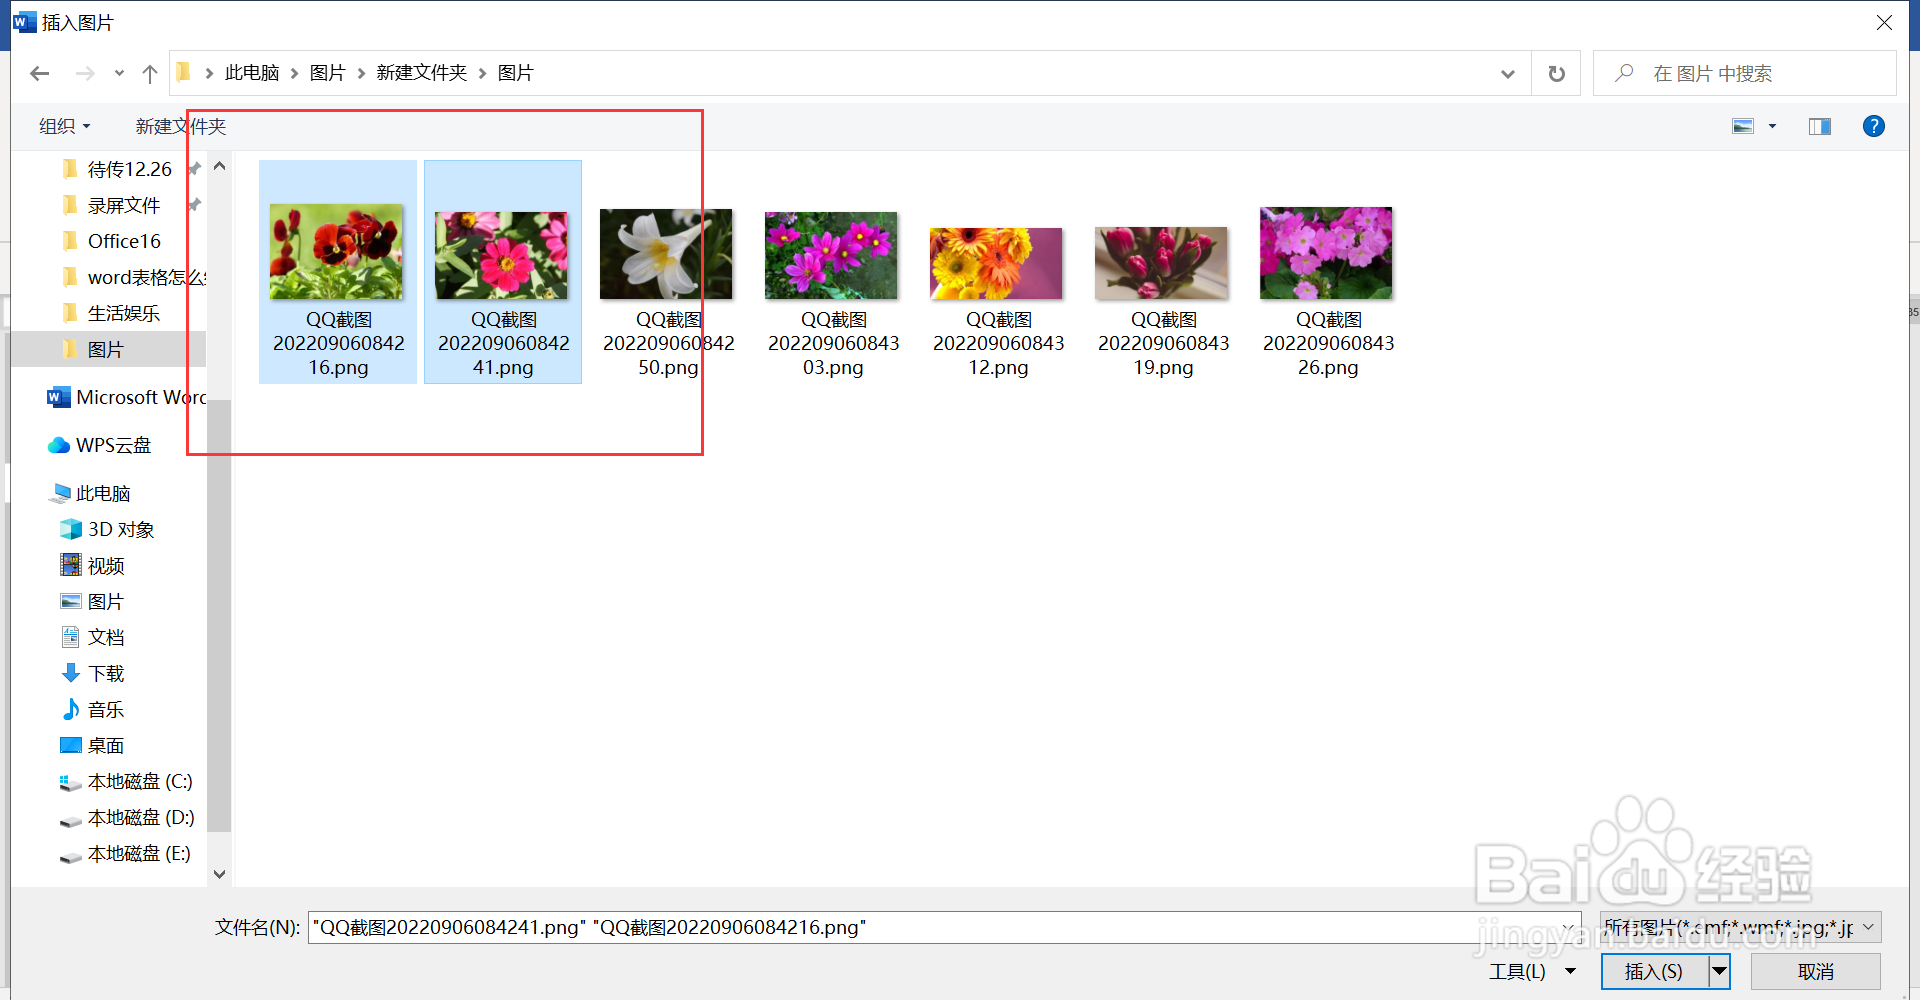
Task: Click the 插入(S) button
Action: [x=1654, y=971]
